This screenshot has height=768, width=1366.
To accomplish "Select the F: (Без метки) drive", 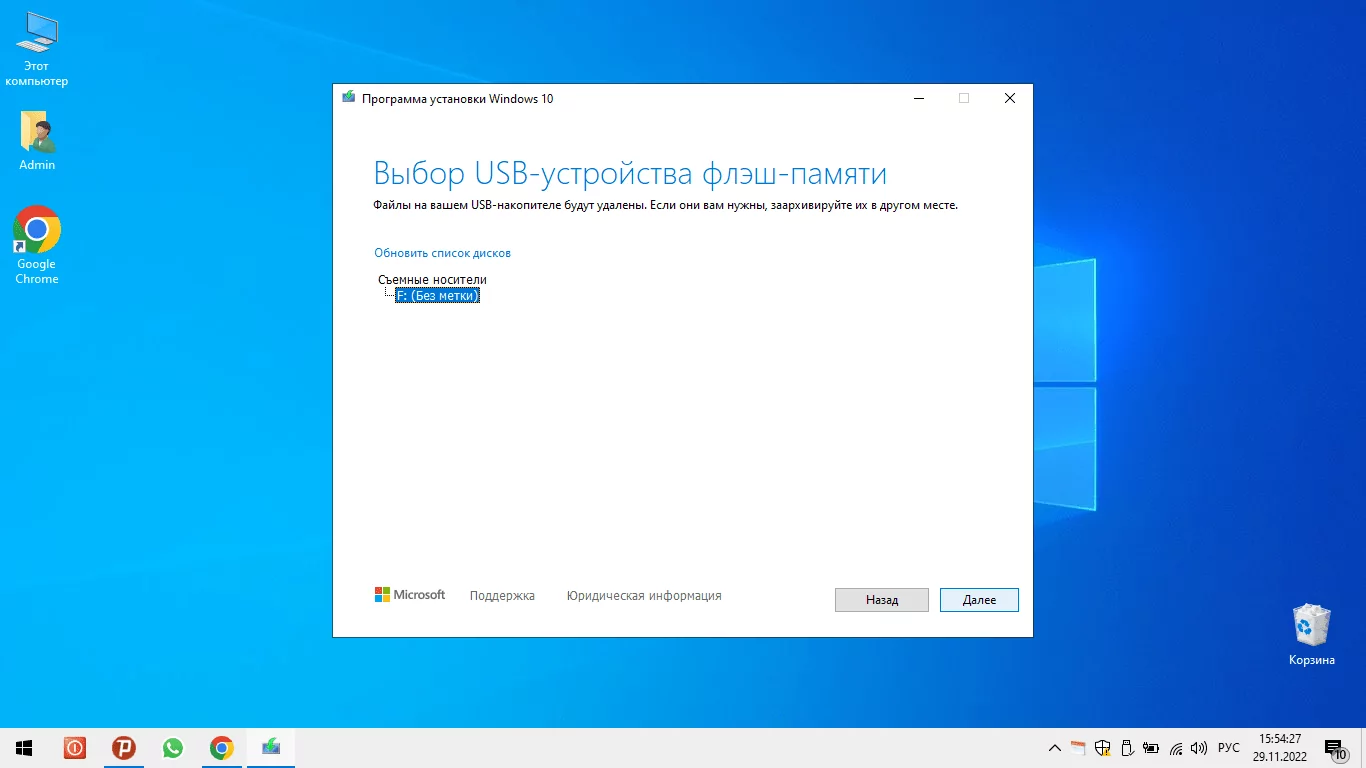I will 438,296.
